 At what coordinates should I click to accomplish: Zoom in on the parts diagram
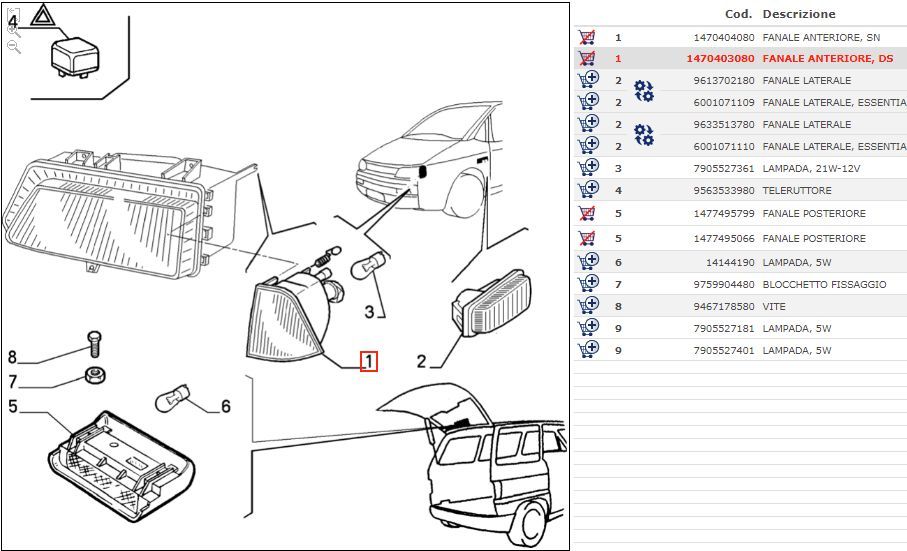pyautogui.click(x=14, y=31)
